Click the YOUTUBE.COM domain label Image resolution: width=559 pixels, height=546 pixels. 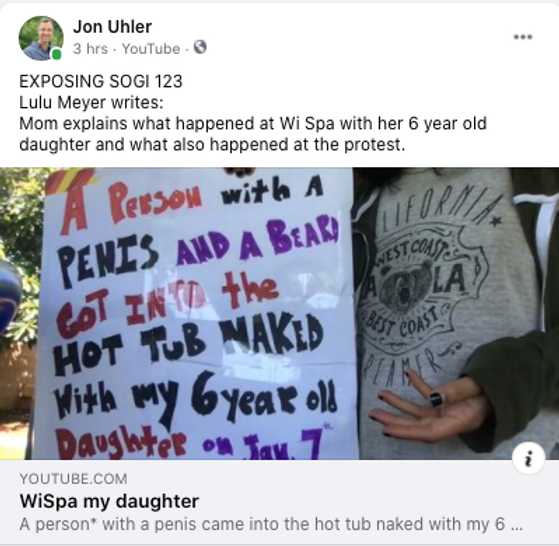(x=73, y=479)
